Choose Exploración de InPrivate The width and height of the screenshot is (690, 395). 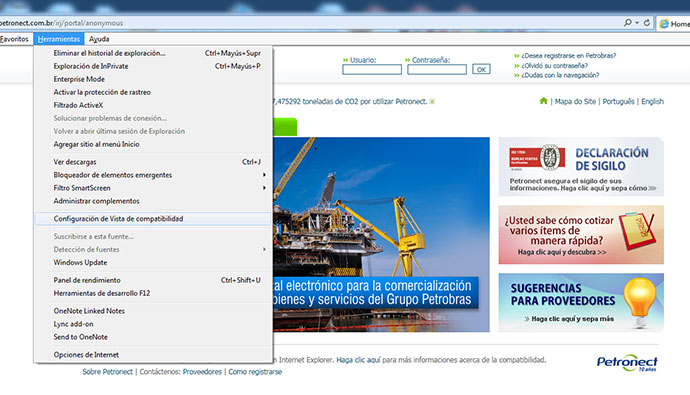[153, 66]
